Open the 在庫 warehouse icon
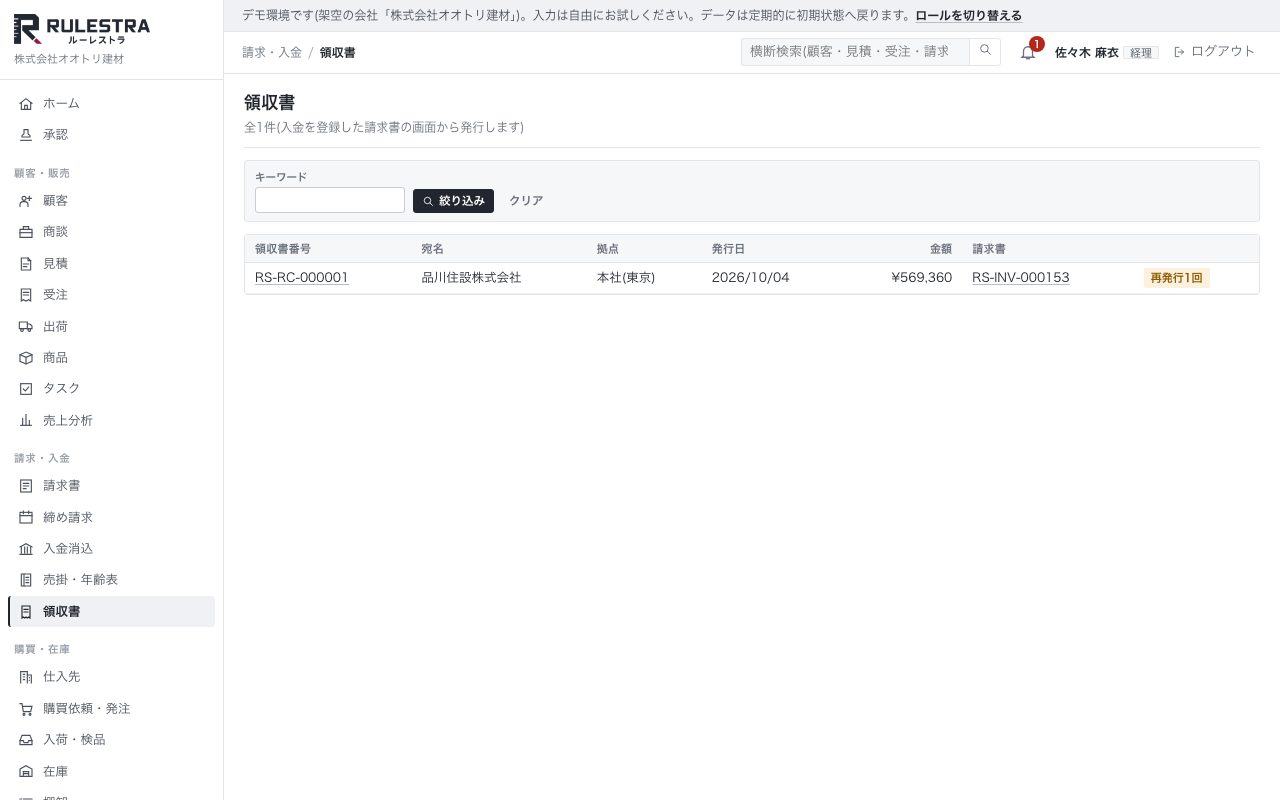1280x800 pixels. (x=26, y=772)
